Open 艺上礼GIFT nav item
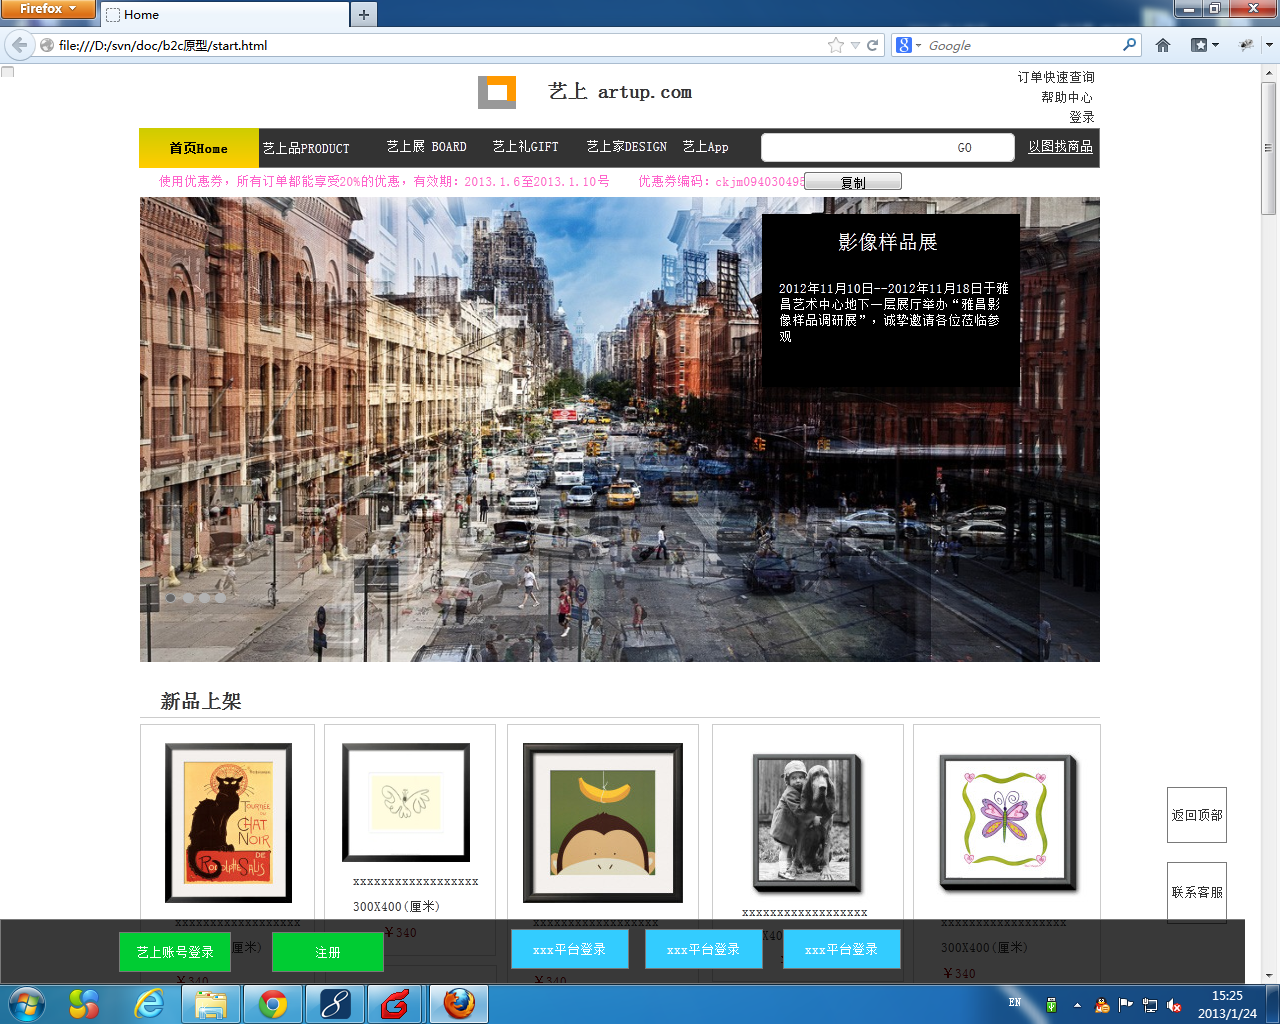Image resolution: width=1280 pixels, height=1024 pixels. tap(525, 147)
